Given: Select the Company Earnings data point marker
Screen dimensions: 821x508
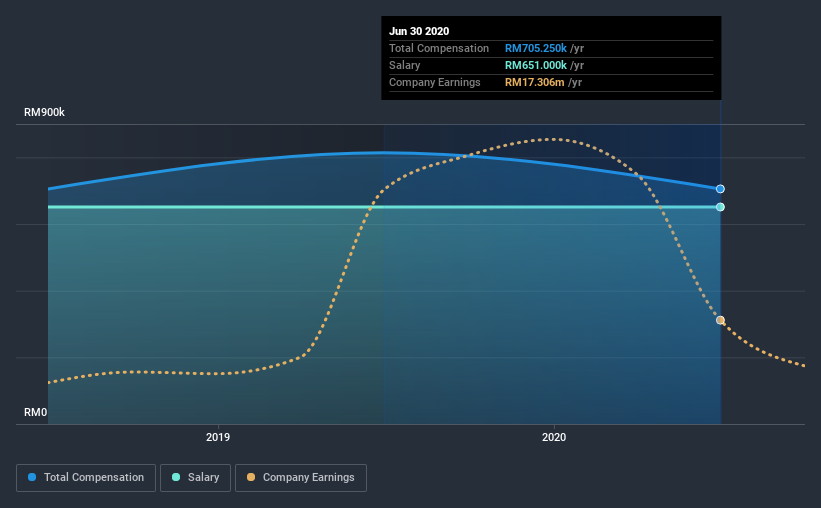Looking at the screenshot, I should pyautogui.click(x=720, y=320).
